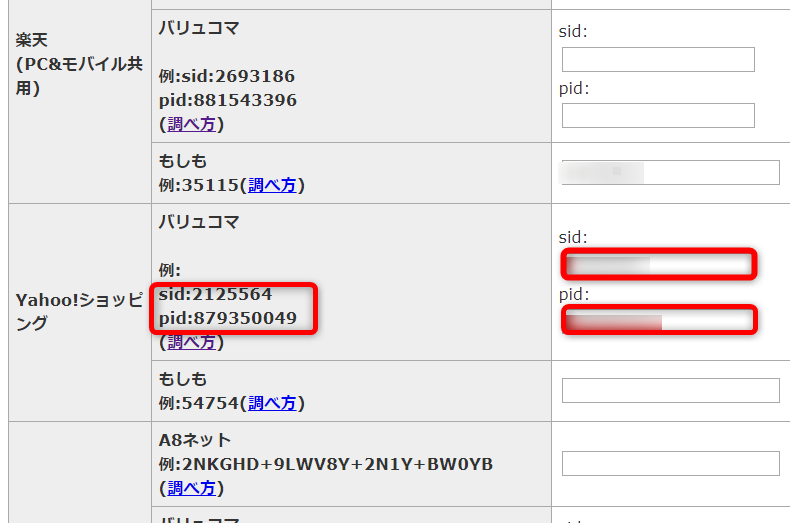This screenshot has width=790, height=523.
Task: Open 調べ方 link next to 例:35115
Action: click(x=272, y=185)
